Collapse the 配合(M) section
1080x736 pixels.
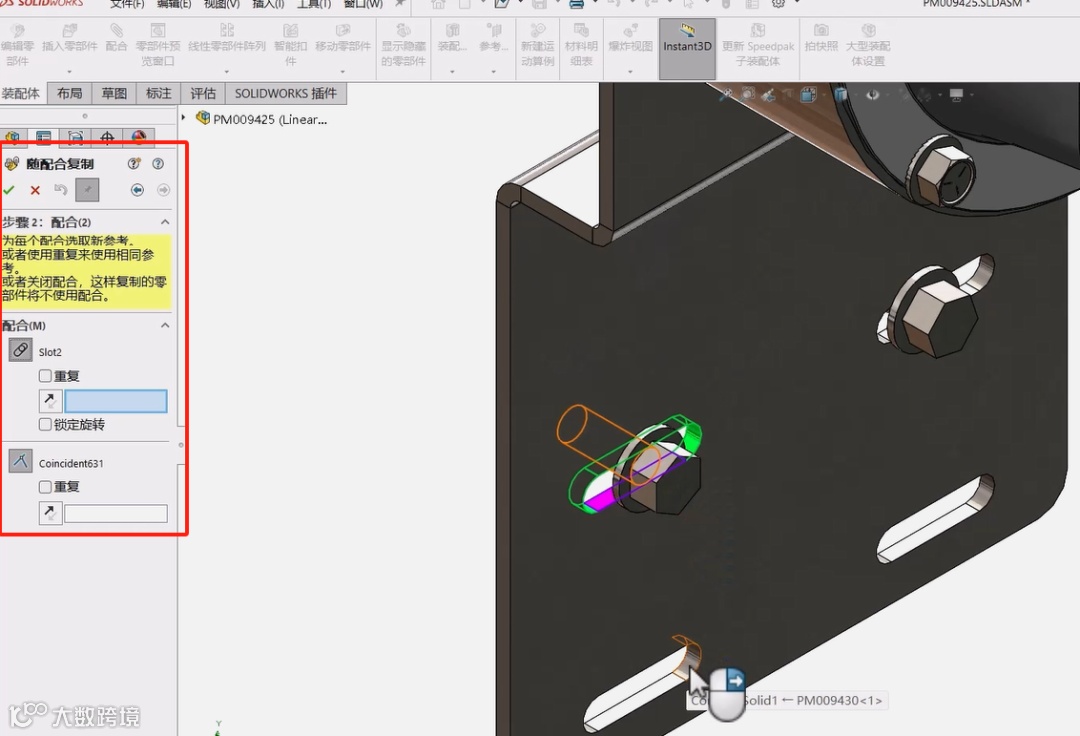tap(165, 325)
